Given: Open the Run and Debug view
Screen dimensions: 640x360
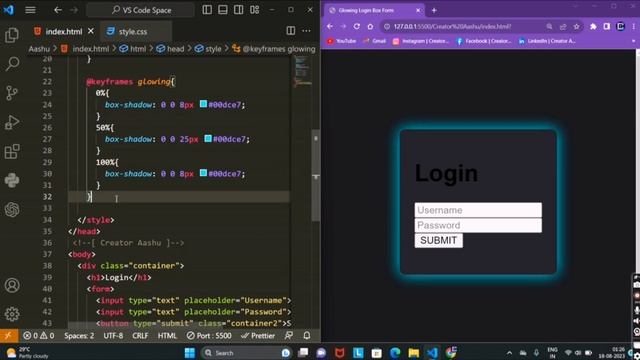Looking at the screenshot, I should click(12, 122).
